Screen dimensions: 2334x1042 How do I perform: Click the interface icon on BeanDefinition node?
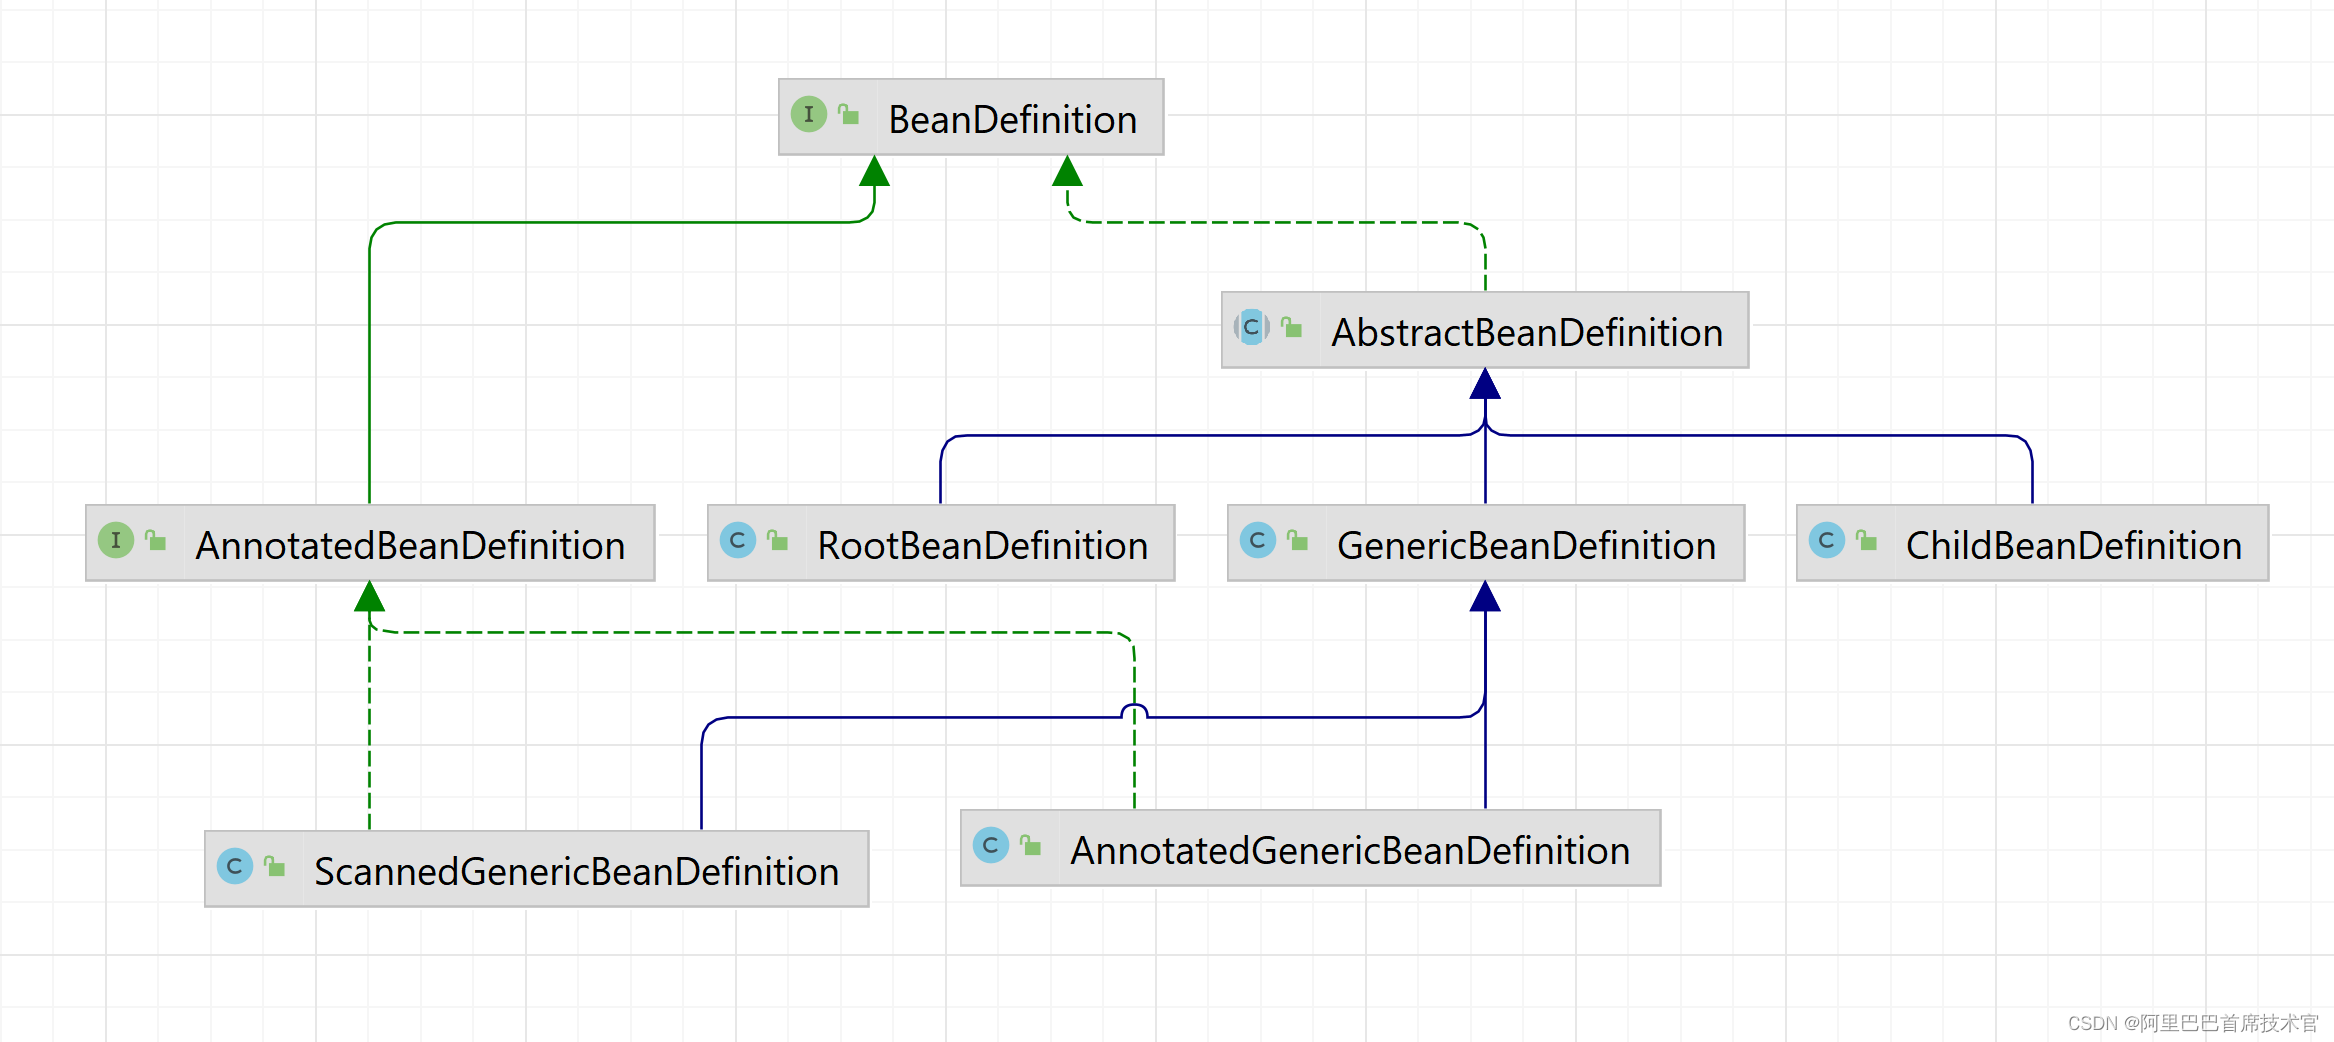(809, 115)
